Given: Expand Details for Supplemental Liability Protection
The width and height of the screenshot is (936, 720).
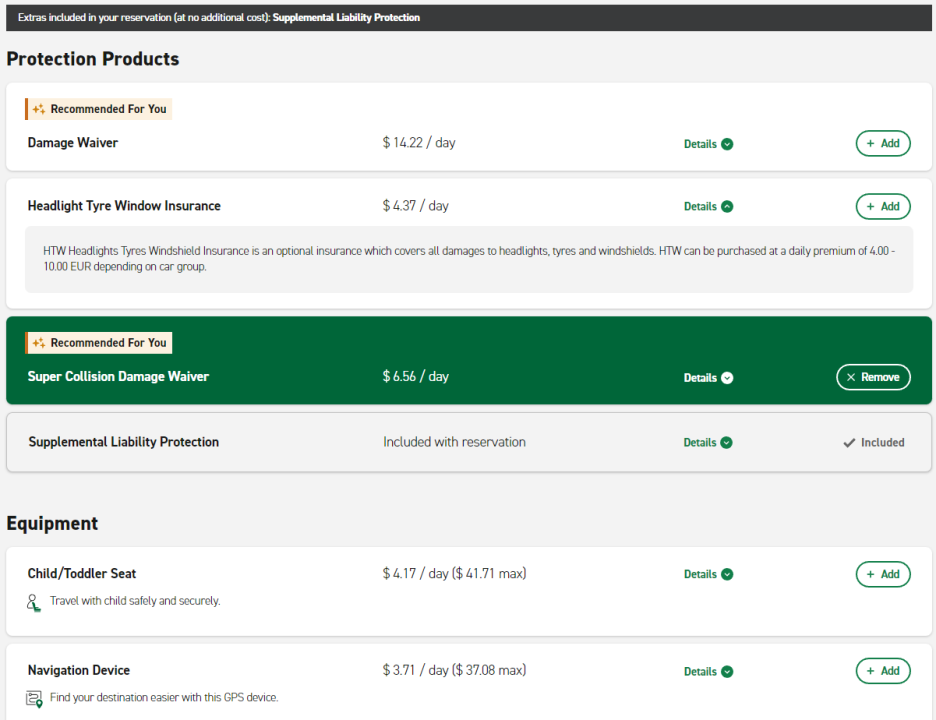Looking at the screenshot, I should coord(708,442).
